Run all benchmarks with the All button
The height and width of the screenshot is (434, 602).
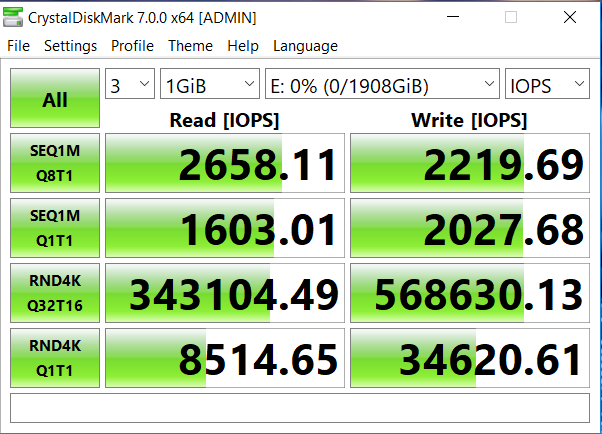point(55,98)
